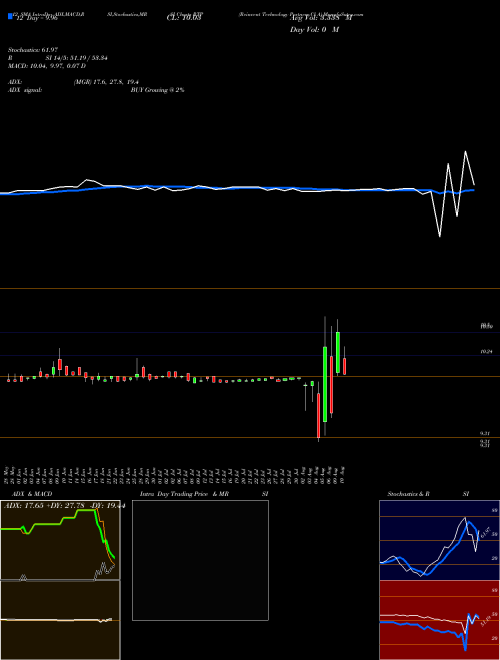The width and height of the screenshot is (500, 660).
Task: Click the 'ADX: 17.65 +DY: 27.78' header text
Action: pos(45,506)
